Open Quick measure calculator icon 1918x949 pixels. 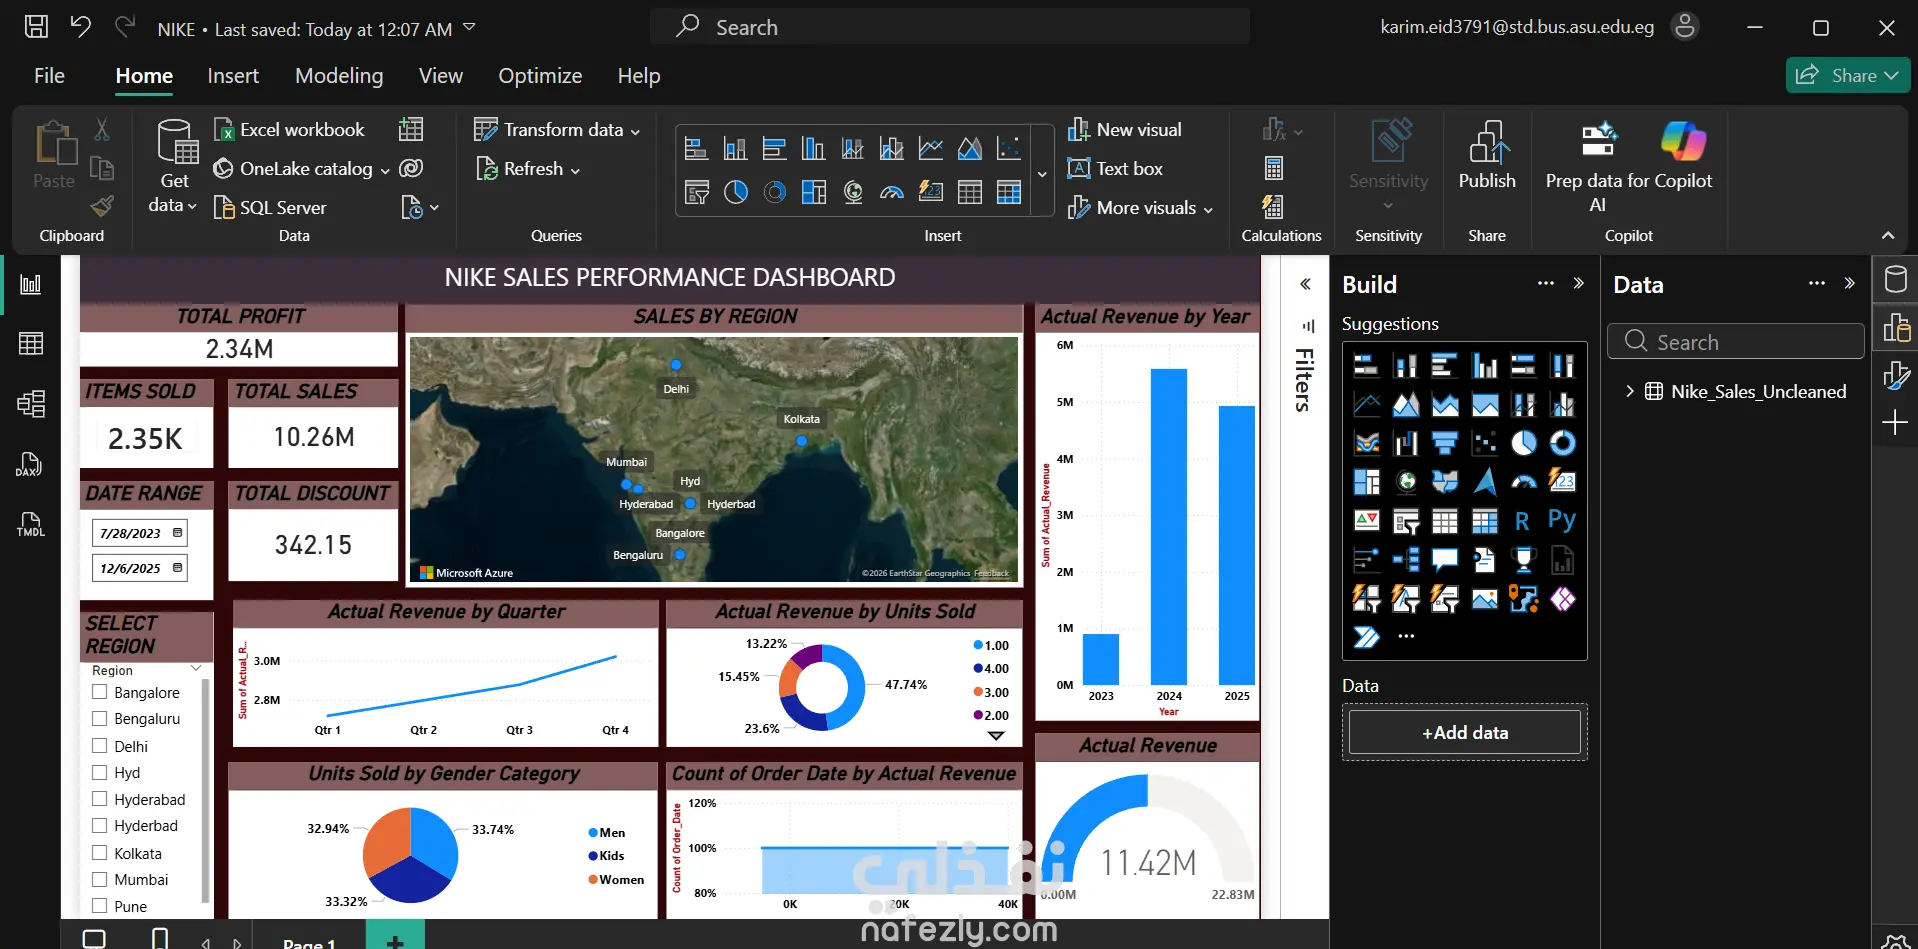coord(1273,207)
